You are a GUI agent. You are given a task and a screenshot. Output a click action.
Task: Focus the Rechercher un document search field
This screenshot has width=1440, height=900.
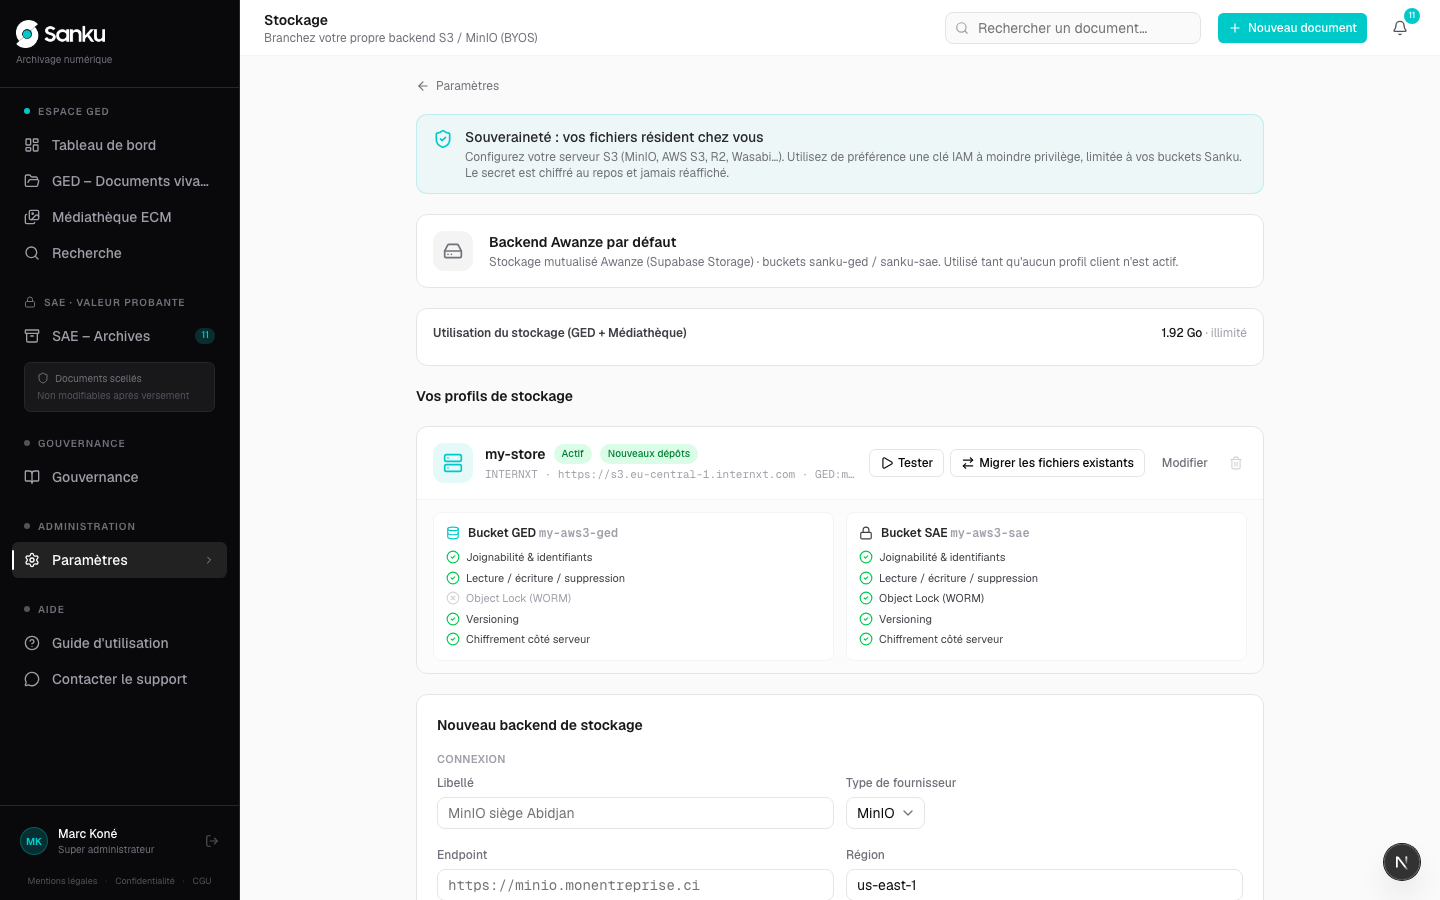pos(1073,28)
